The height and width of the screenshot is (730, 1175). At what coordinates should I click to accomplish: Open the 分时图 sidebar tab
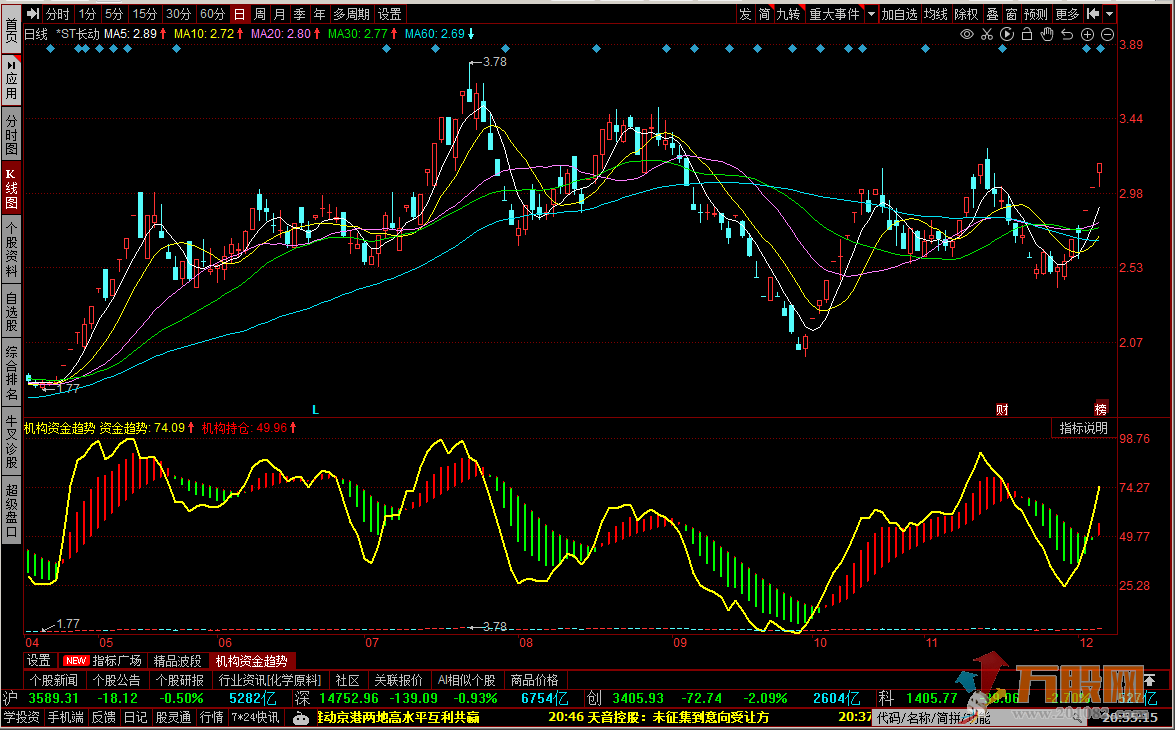pyautogui.click(x=11, y=133)
